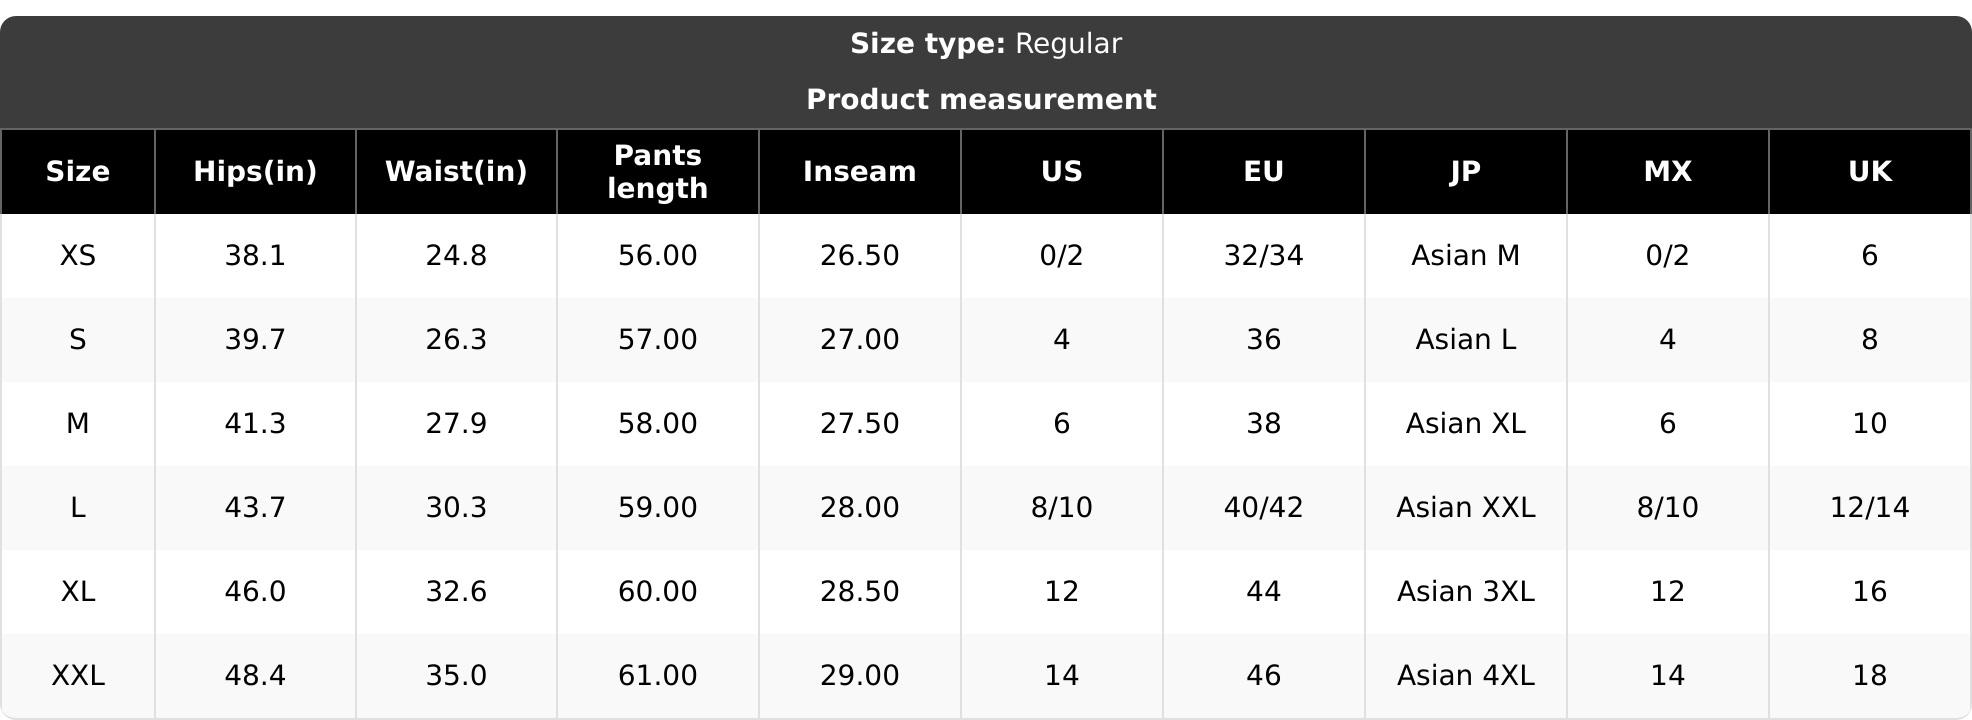The width and height of the screenshot is (1972, 720).
Task: Select the Pants length column header
Action: pos(658,172)
